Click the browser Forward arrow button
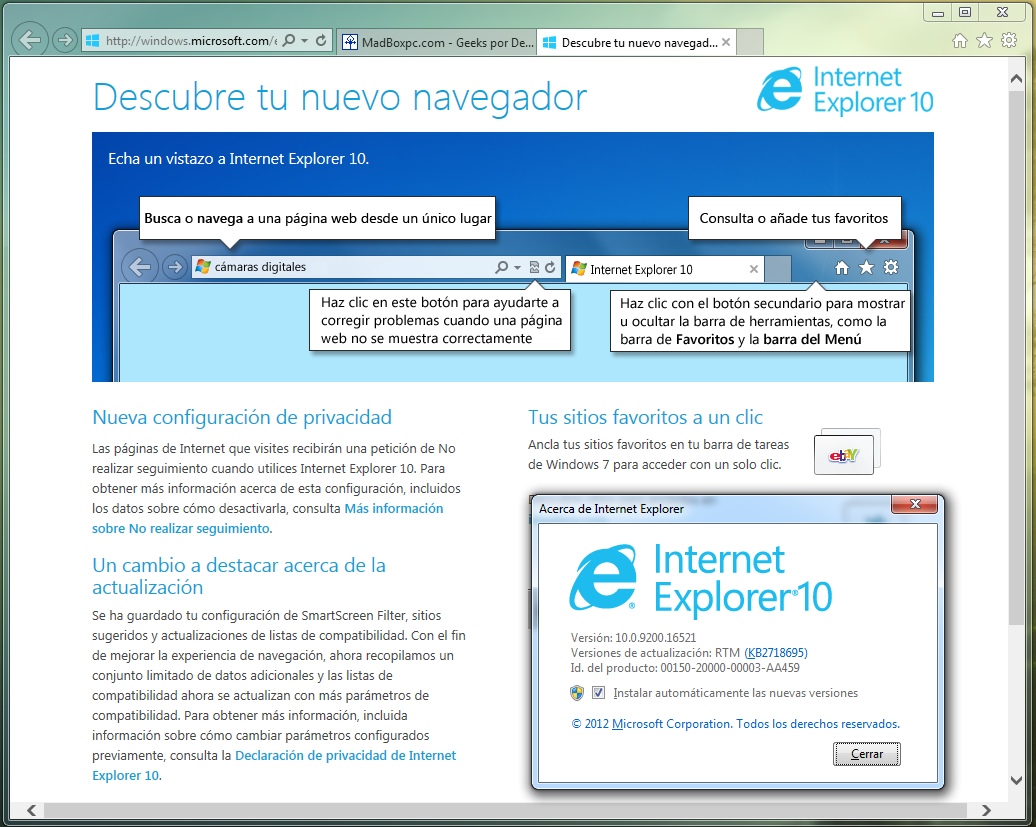Screen dimensions: 1036x827 64,40
